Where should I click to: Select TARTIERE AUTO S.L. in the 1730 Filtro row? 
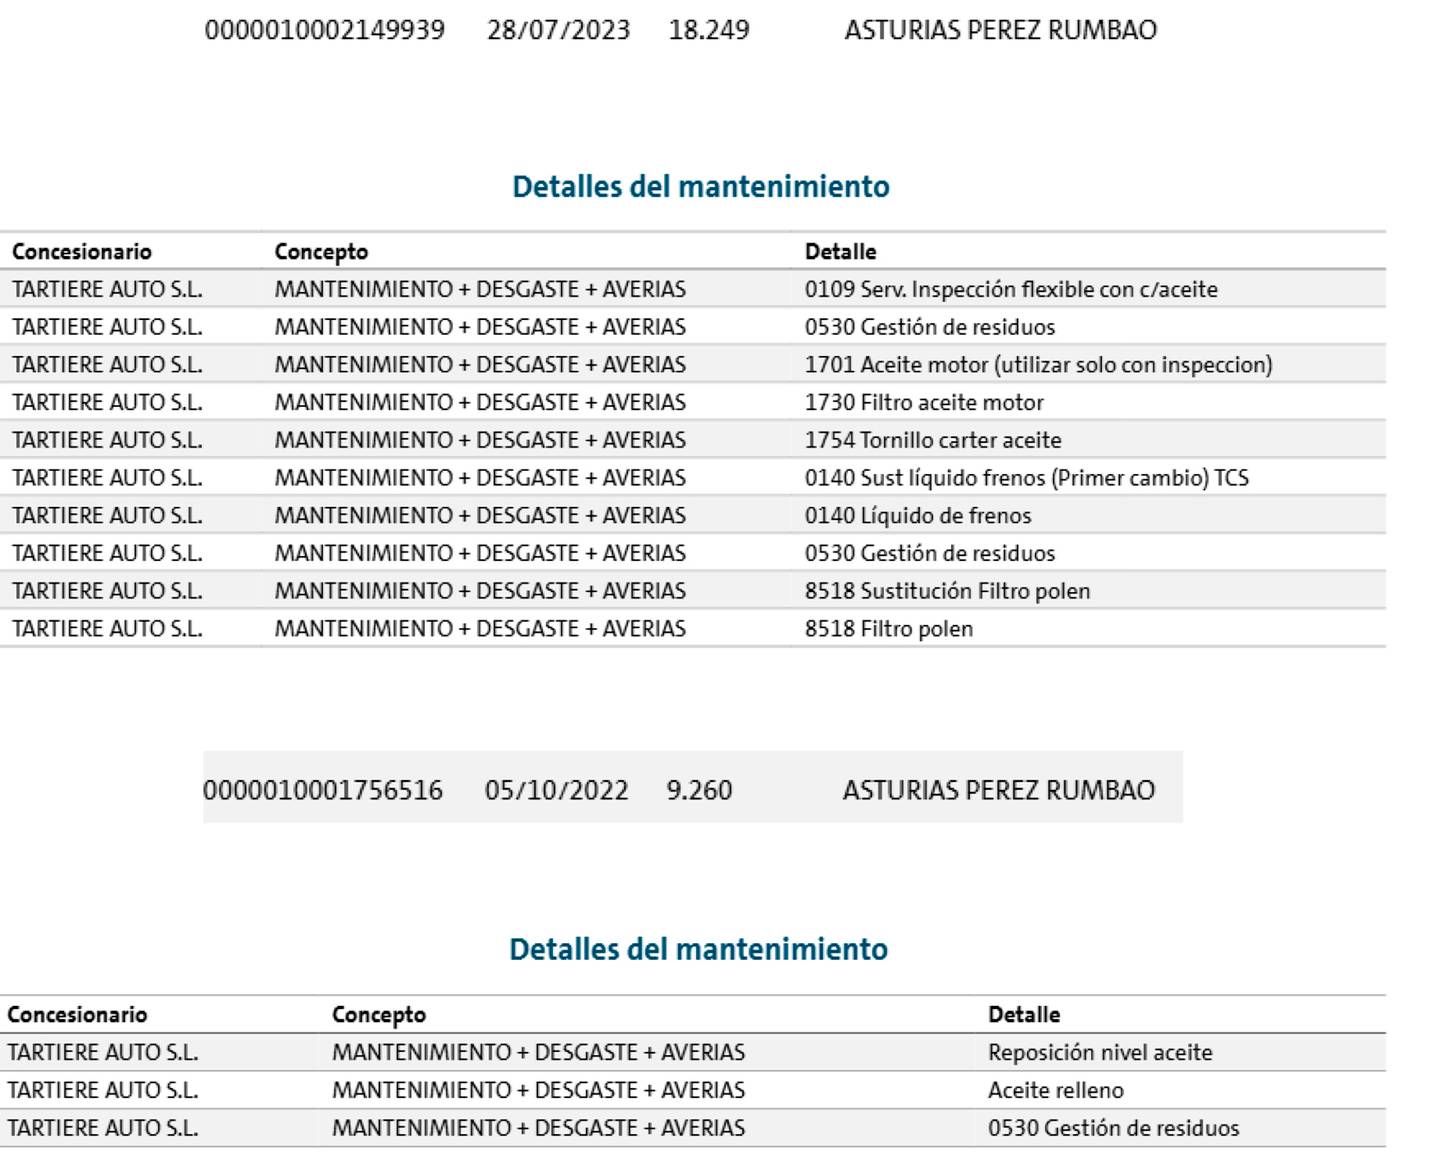(107, 403)
